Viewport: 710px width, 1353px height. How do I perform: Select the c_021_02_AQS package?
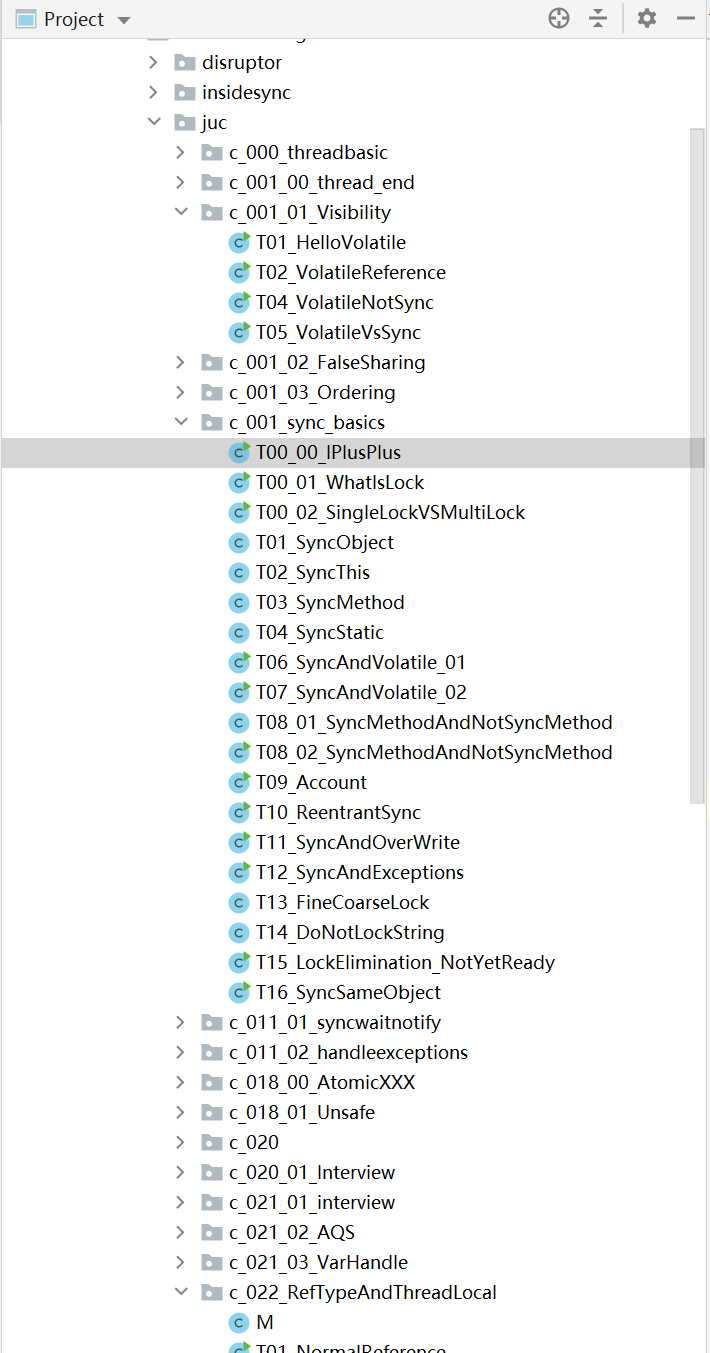click(291, 1232)
